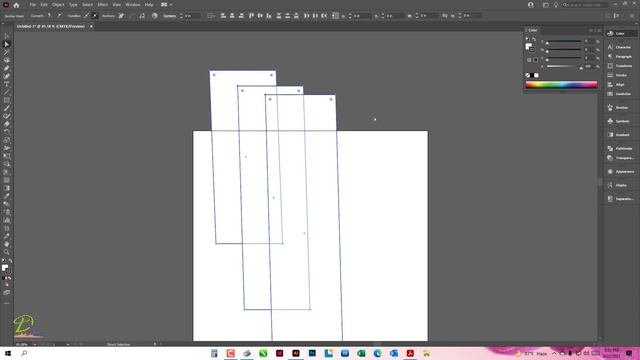Open Excel from the taskbar

[361, 353]
